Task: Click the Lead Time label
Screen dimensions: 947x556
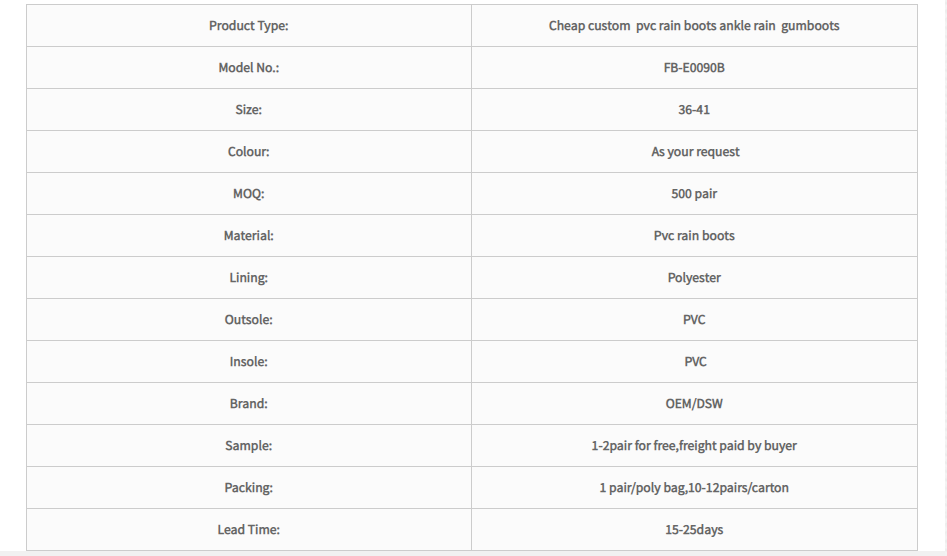Action: pos(249,529)
